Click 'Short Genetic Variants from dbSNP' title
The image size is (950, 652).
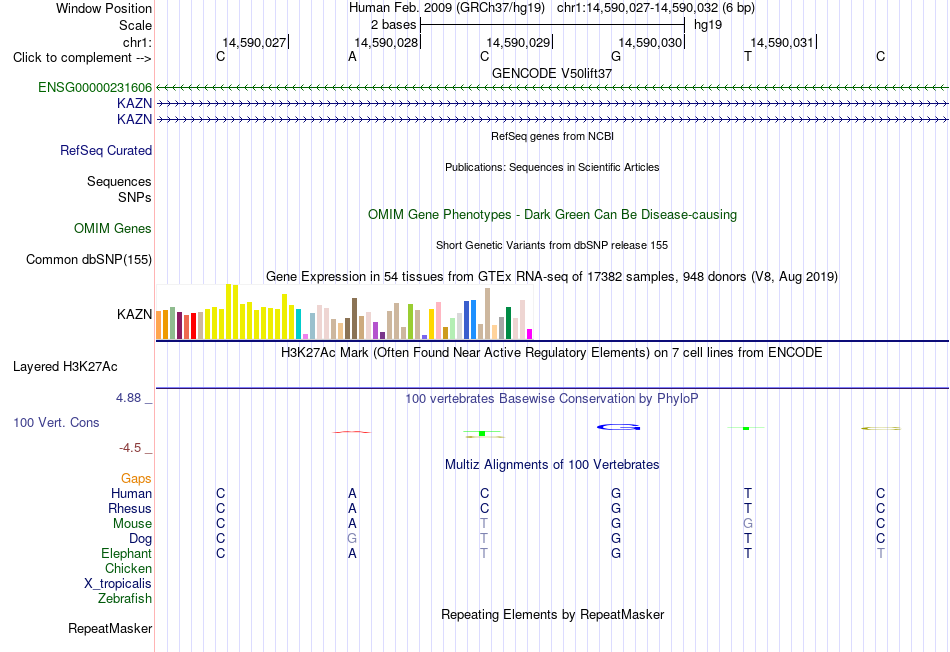552,245
